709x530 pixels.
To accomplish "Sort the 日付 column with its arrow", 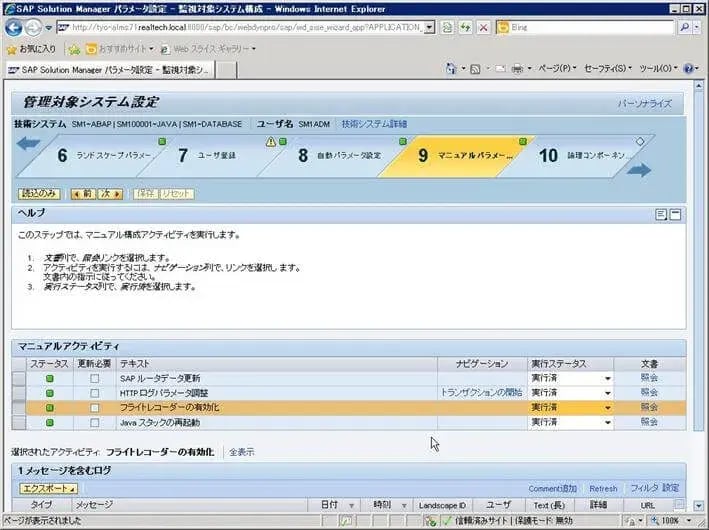I will pos(351,505).
